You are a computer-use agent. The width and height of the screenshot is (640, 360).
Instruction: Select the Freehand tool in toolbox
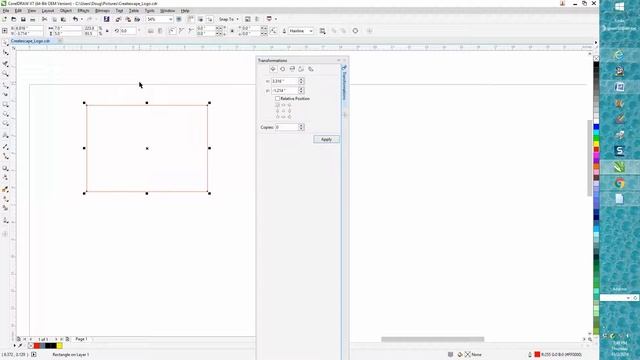click(5, 84)
